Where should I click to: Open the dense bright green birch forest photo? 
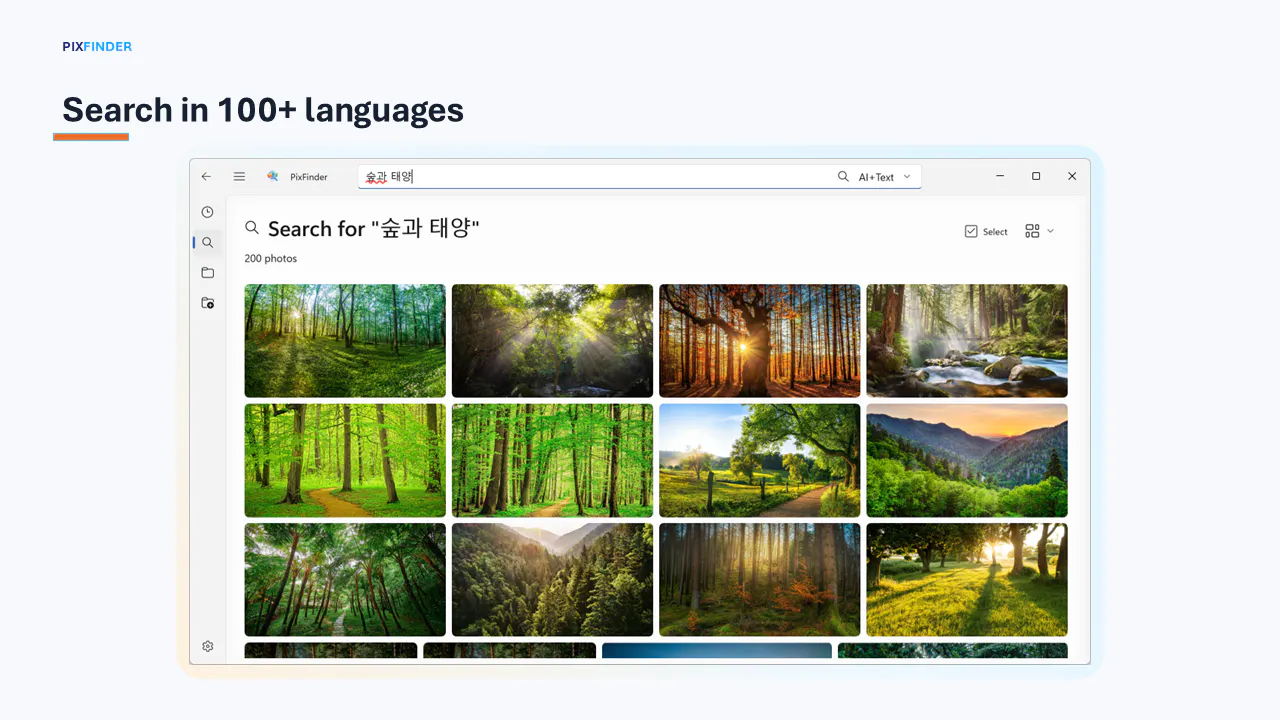point(552,460)
